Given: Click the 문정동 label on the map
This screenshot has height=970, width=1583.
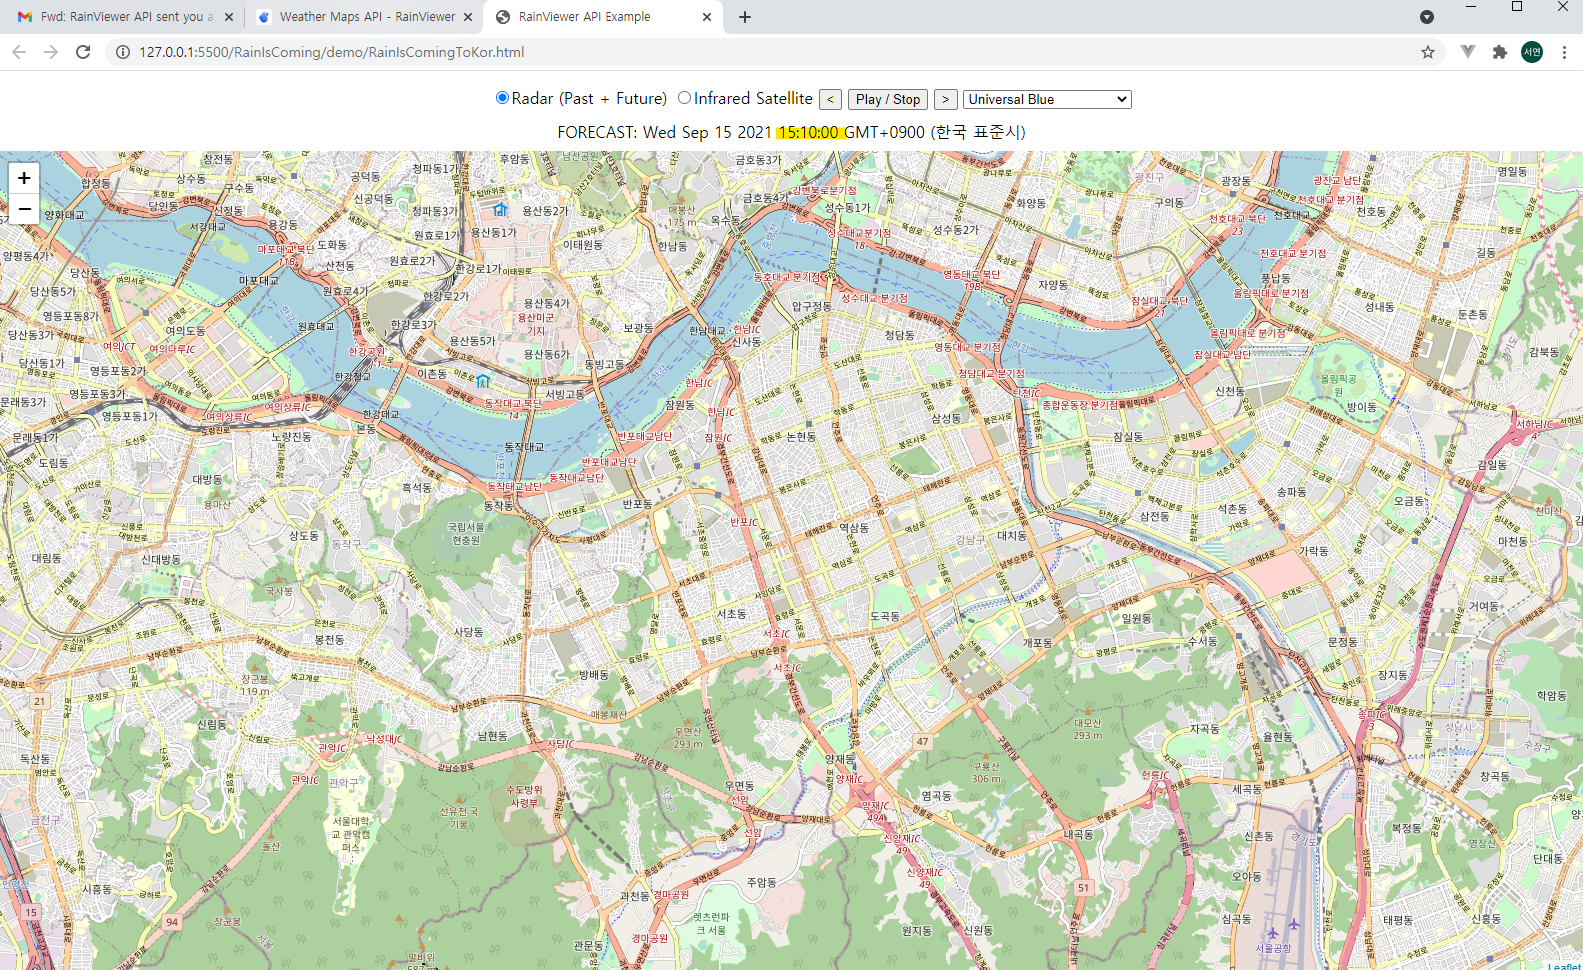Looking at the screenshot, I should [1343, 642].
